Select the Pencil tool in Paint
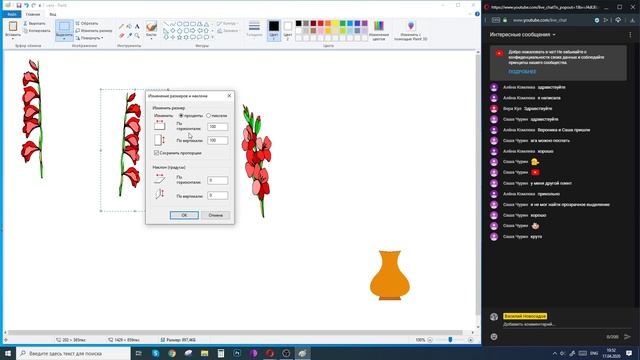The height and width of the screenshot is (360, 640). point(121,27)
